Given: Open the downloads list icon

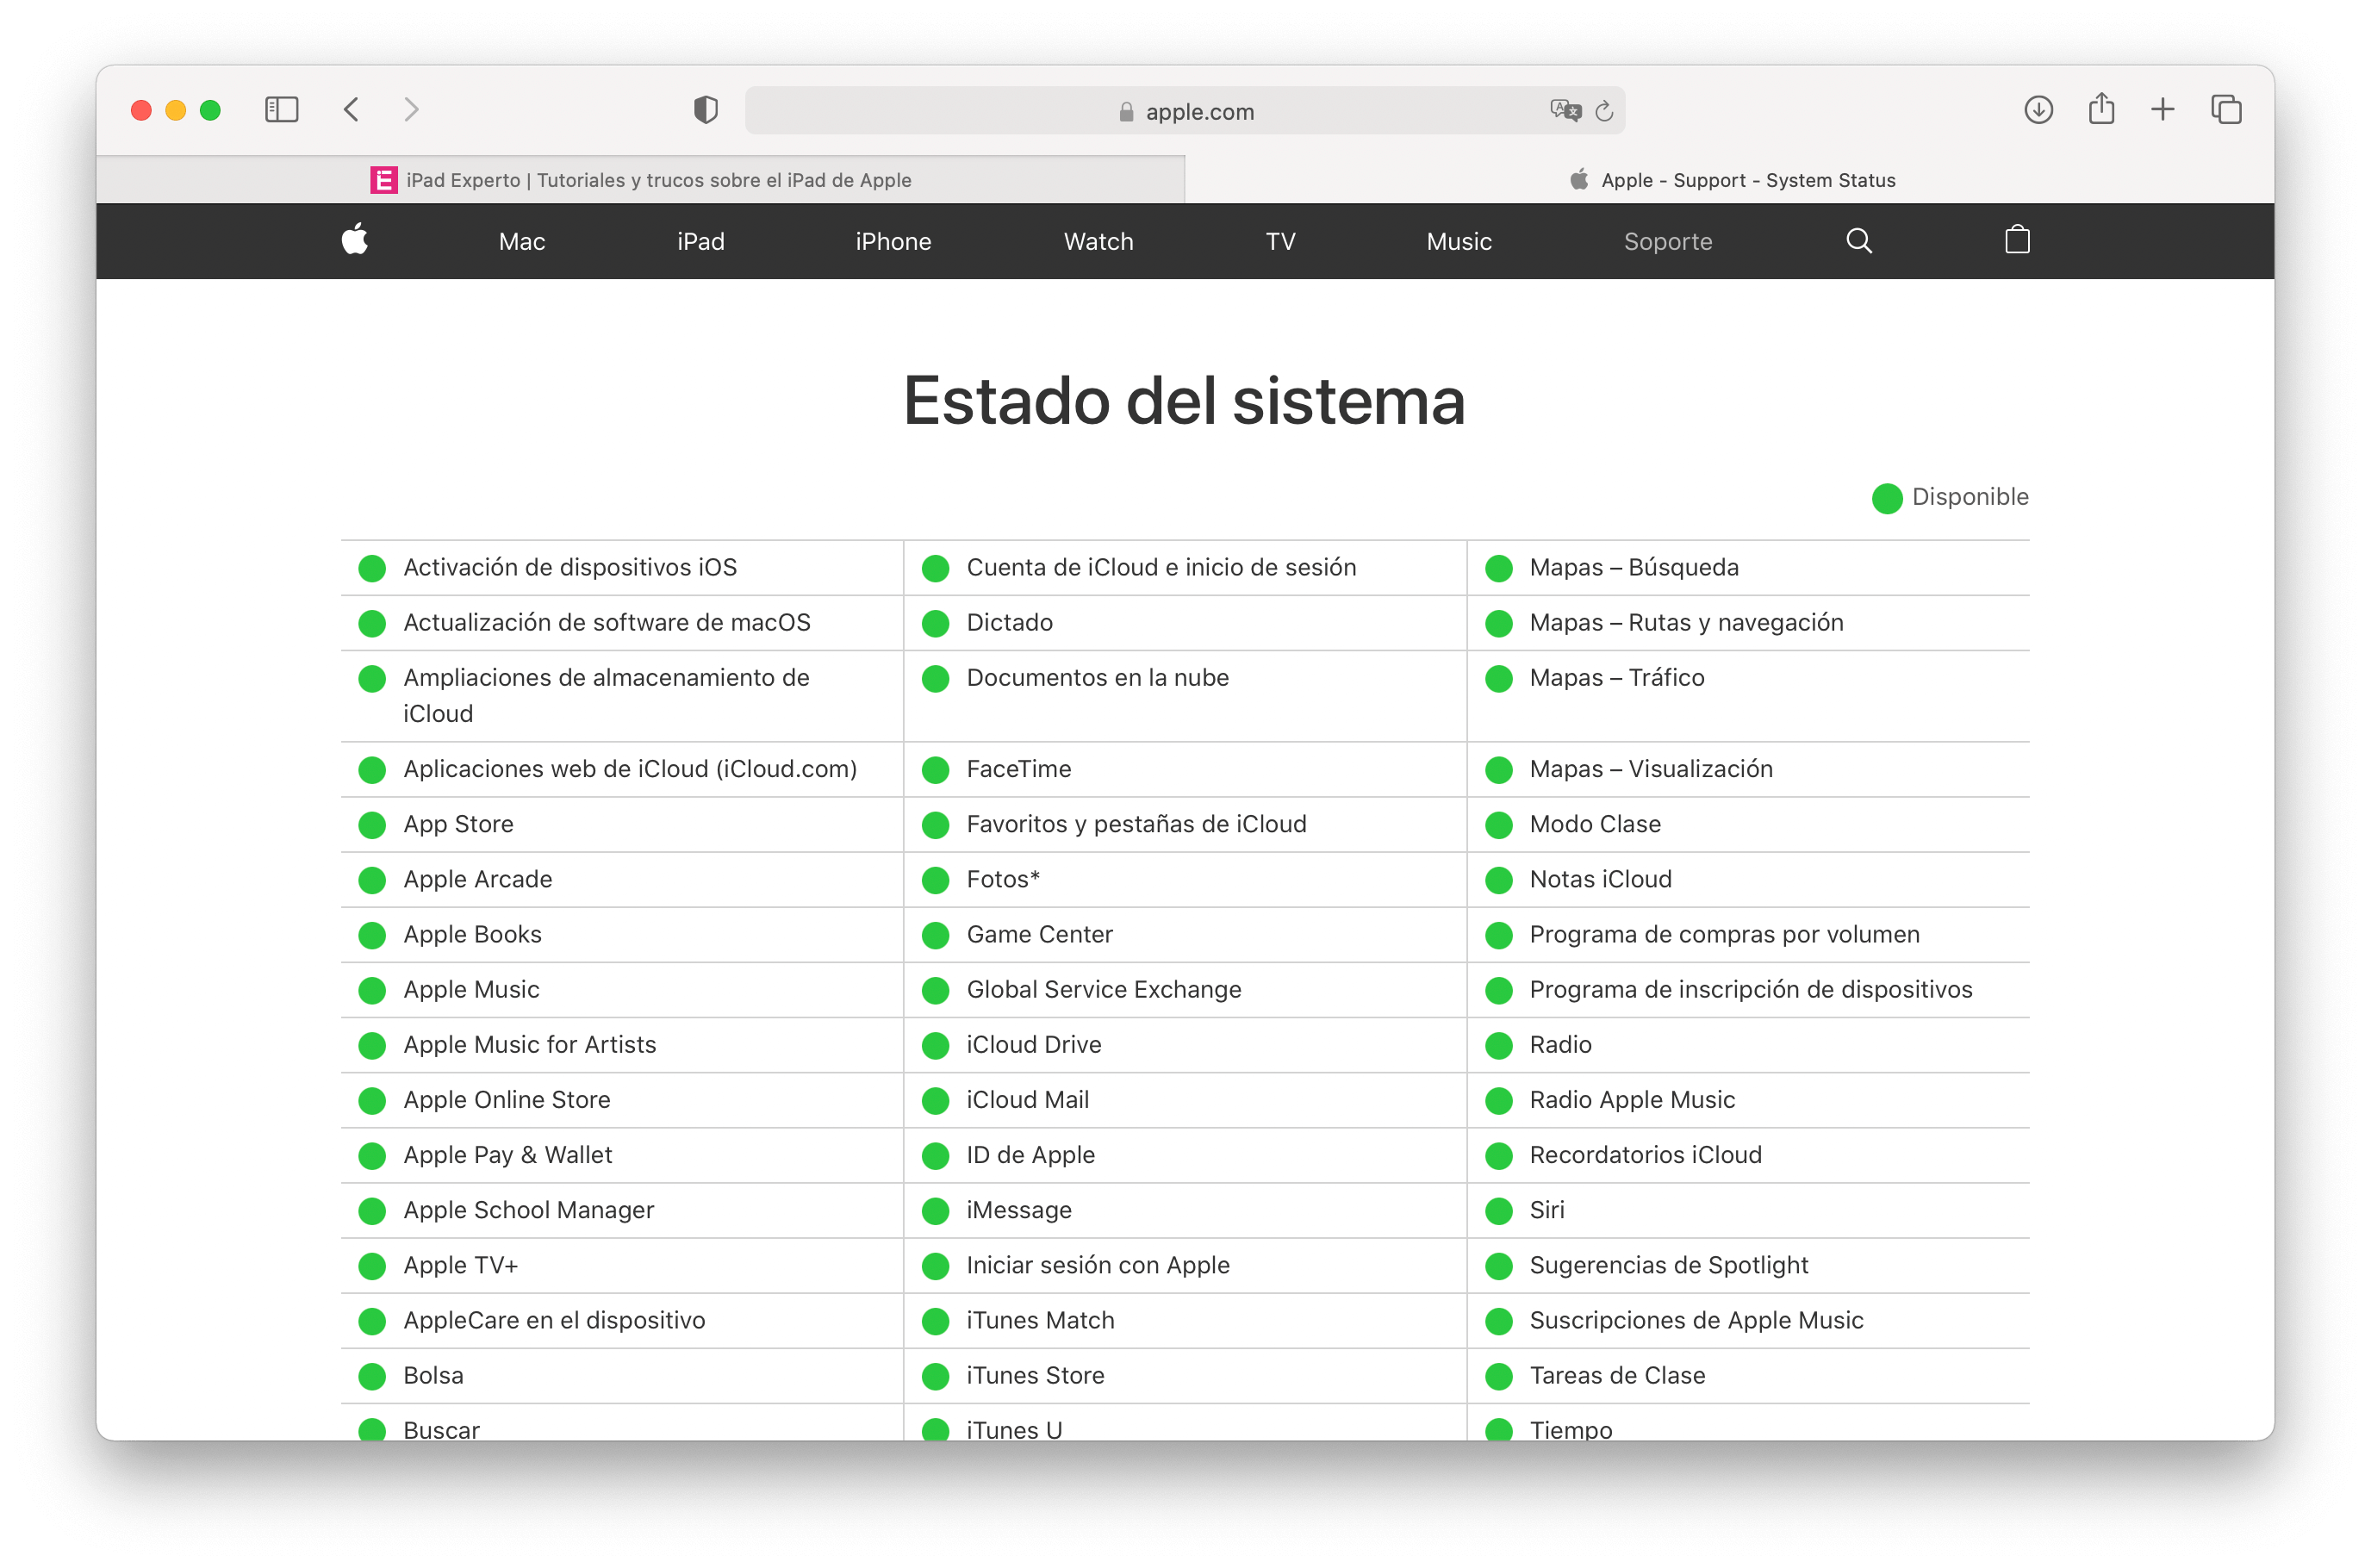Looking at the screenshot, I should (x=2038, y=110).
